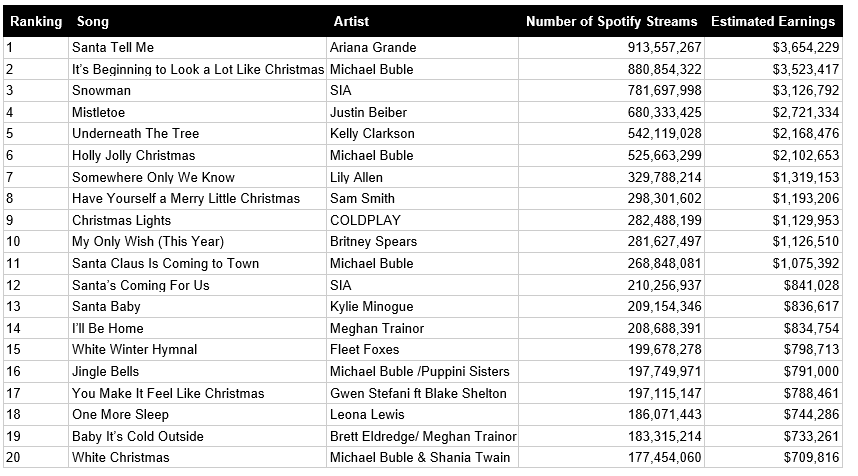
Task: Select the Artist column header
Action: 351,21
